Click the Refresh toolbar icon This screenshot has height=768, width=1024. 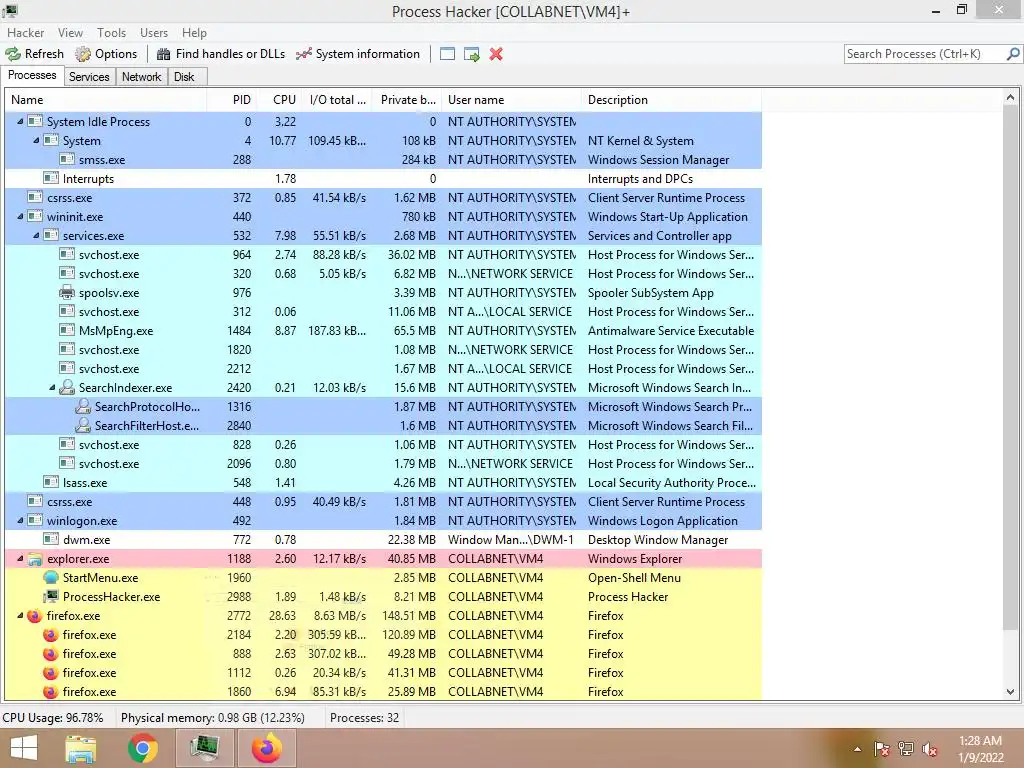(x=13, y=54)
